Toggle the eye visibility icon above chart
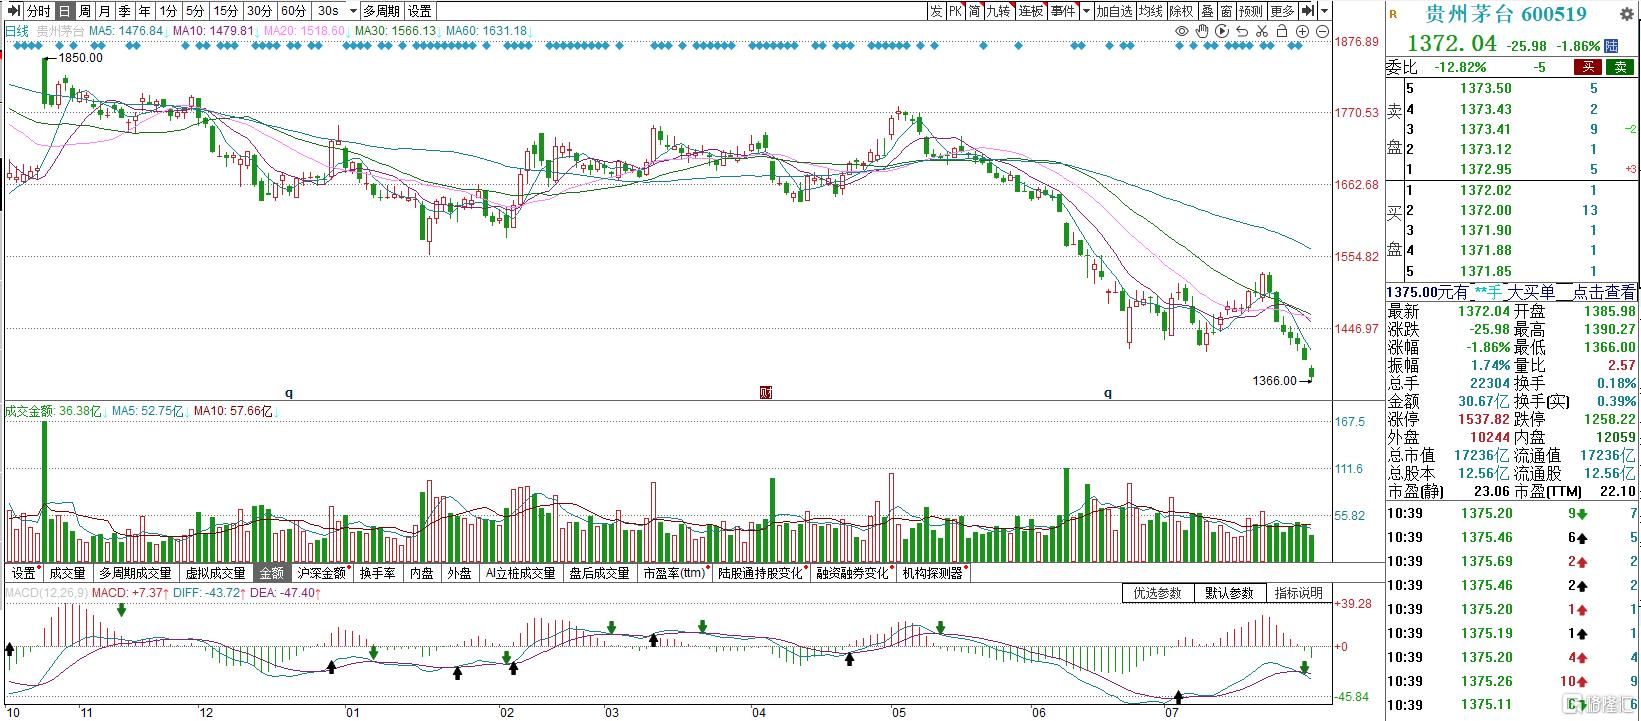This screenshot has height=721, width=1641. coord(1182,31)
